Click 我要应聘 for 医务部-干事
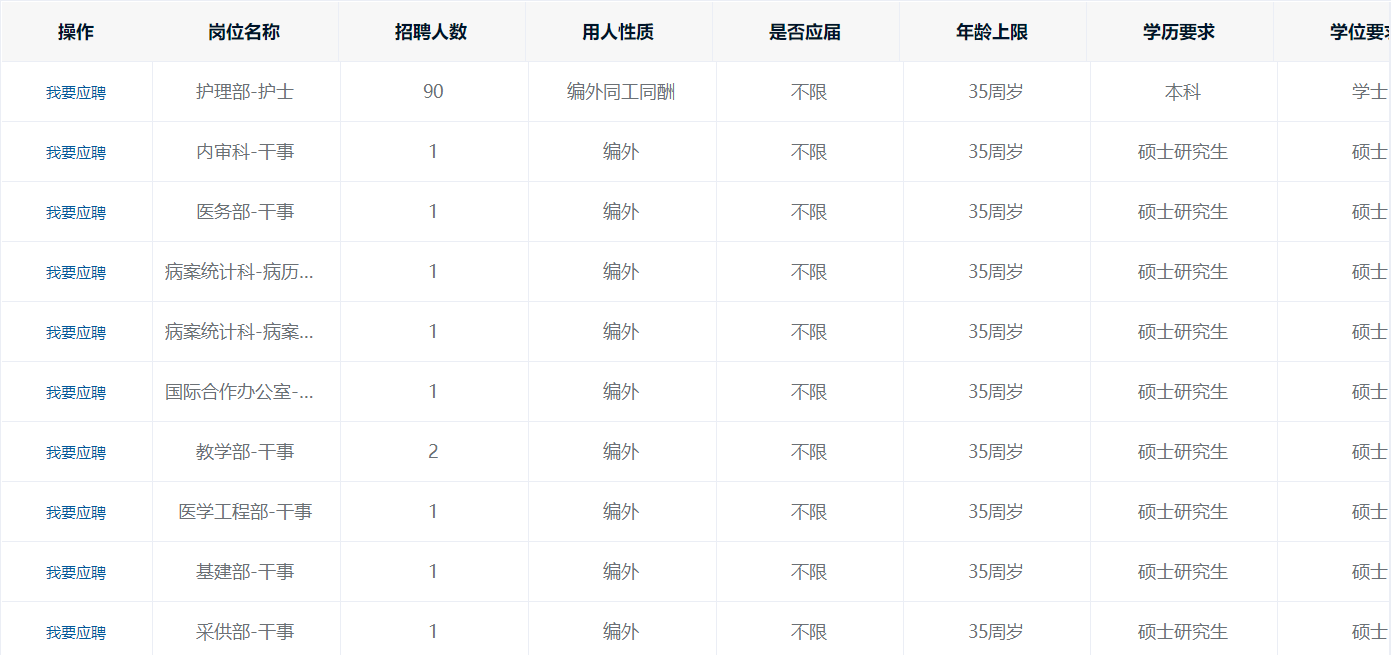The width and height of the screenshot is (1396, 655). [x=76, y=212]
